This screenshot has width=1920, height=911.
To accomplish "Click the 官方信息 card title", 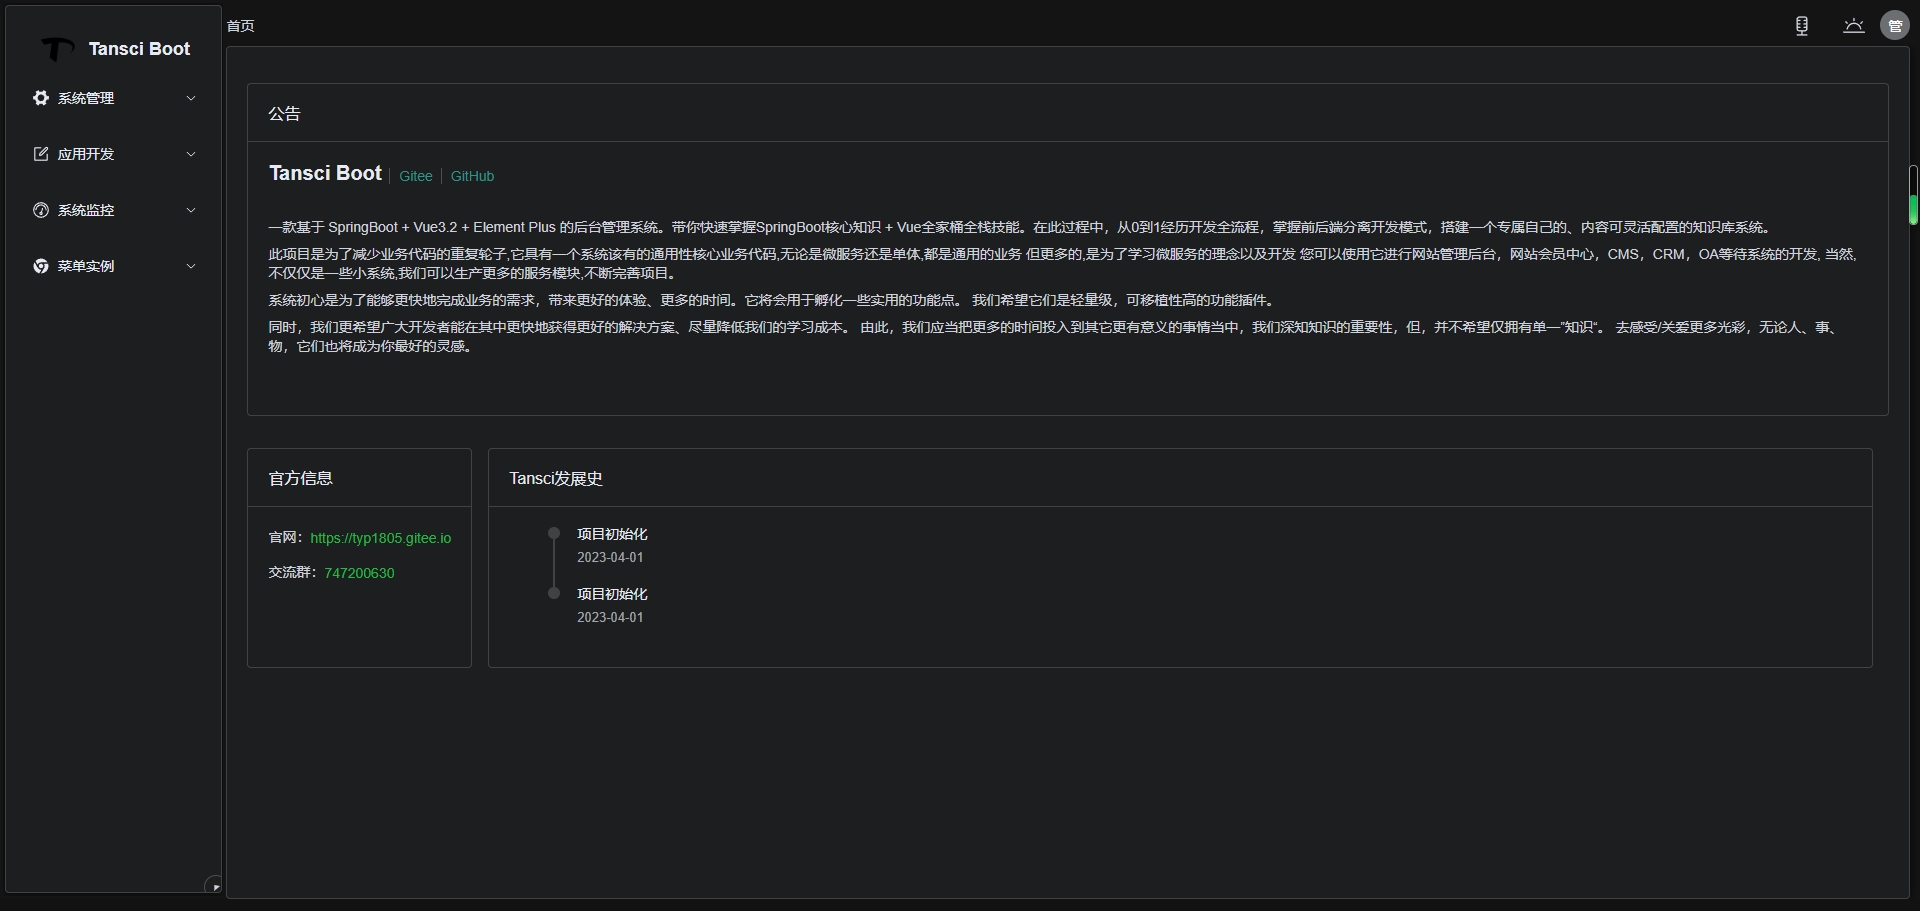I will 301,478.
